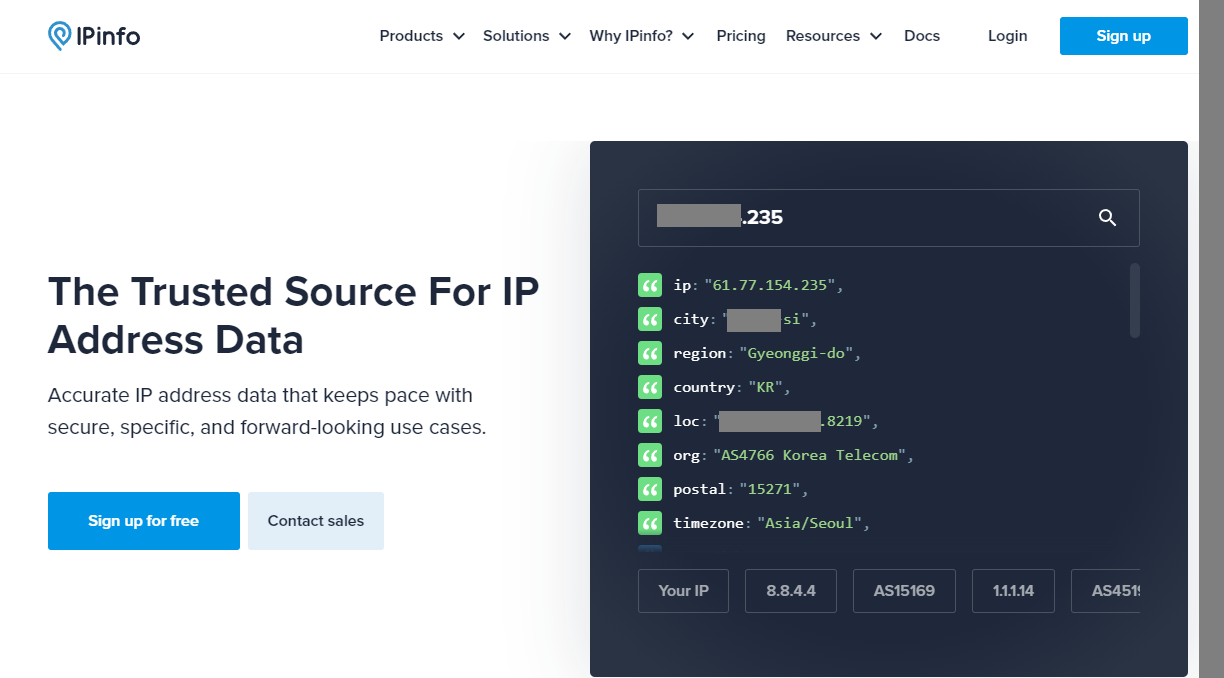Click the quote icon beside loc field
The height and width of the screenshot is (678, 1224).
(650, 421)
